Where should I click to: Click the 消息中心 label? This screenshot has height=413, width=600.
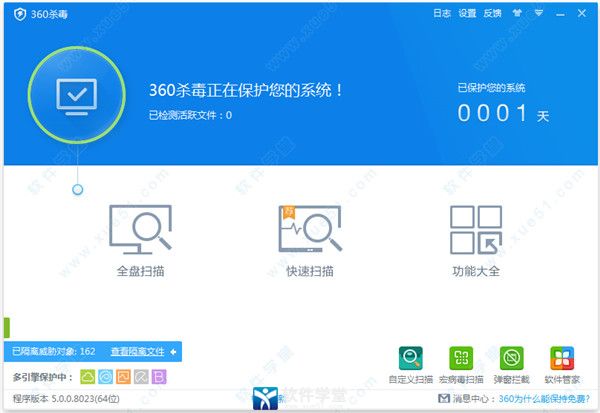click(474, 399)
